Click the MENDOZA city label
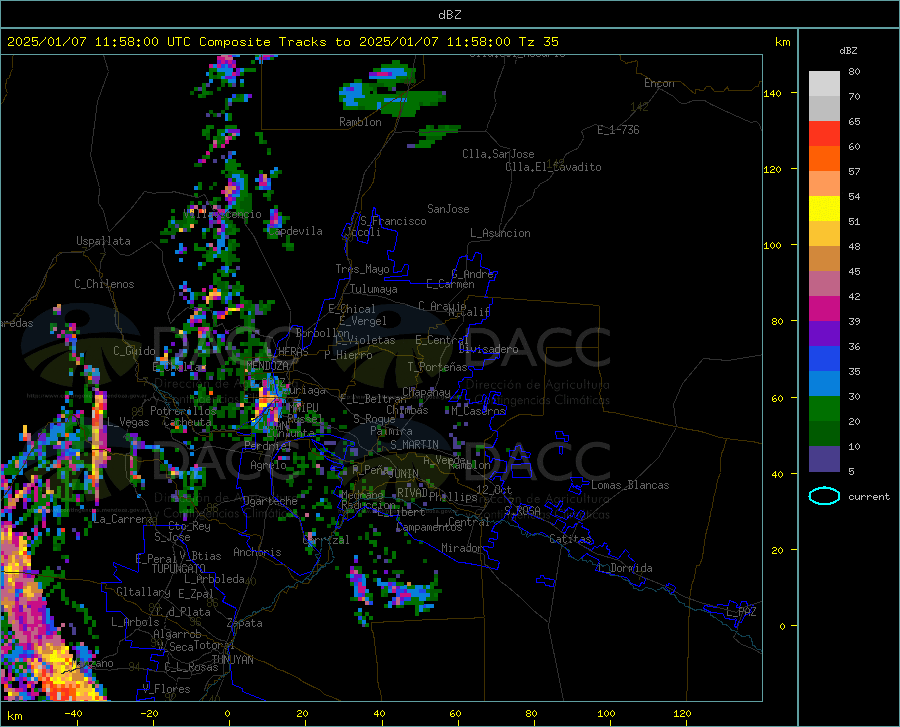The width and height of the screenshot is (900, 727). pos(267,365)
